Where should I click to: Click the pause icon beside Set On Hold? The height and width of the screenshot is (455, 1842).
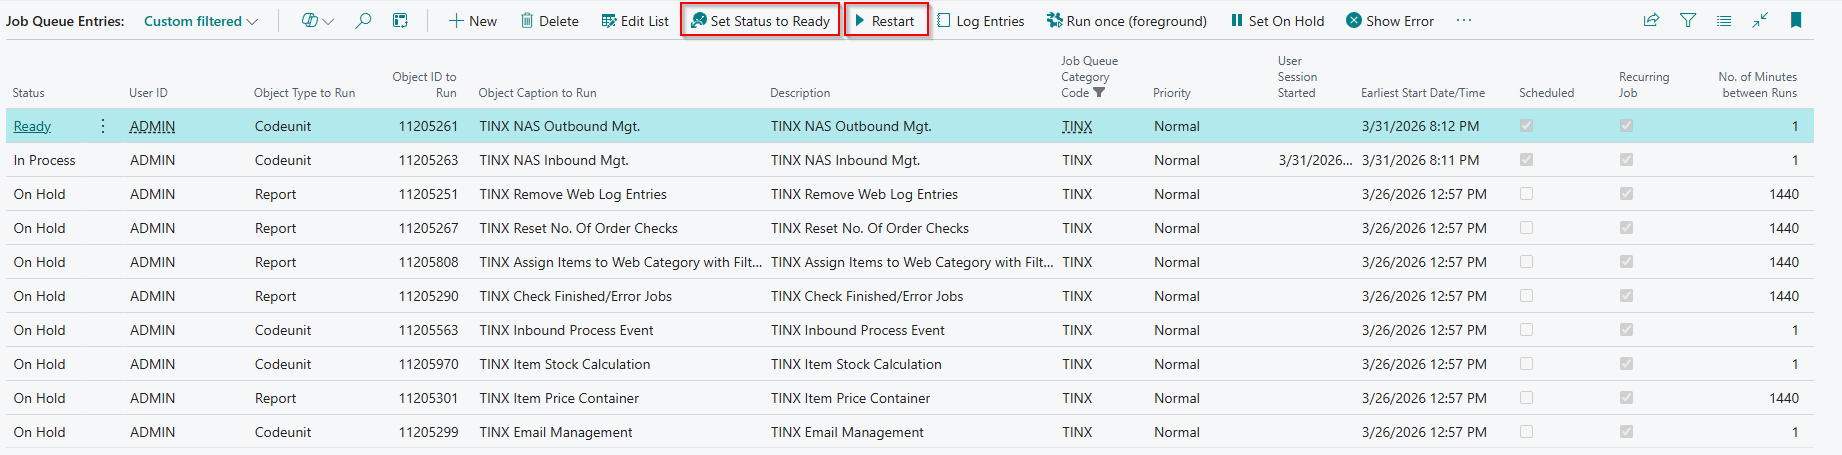click(x=1237, y=20)
